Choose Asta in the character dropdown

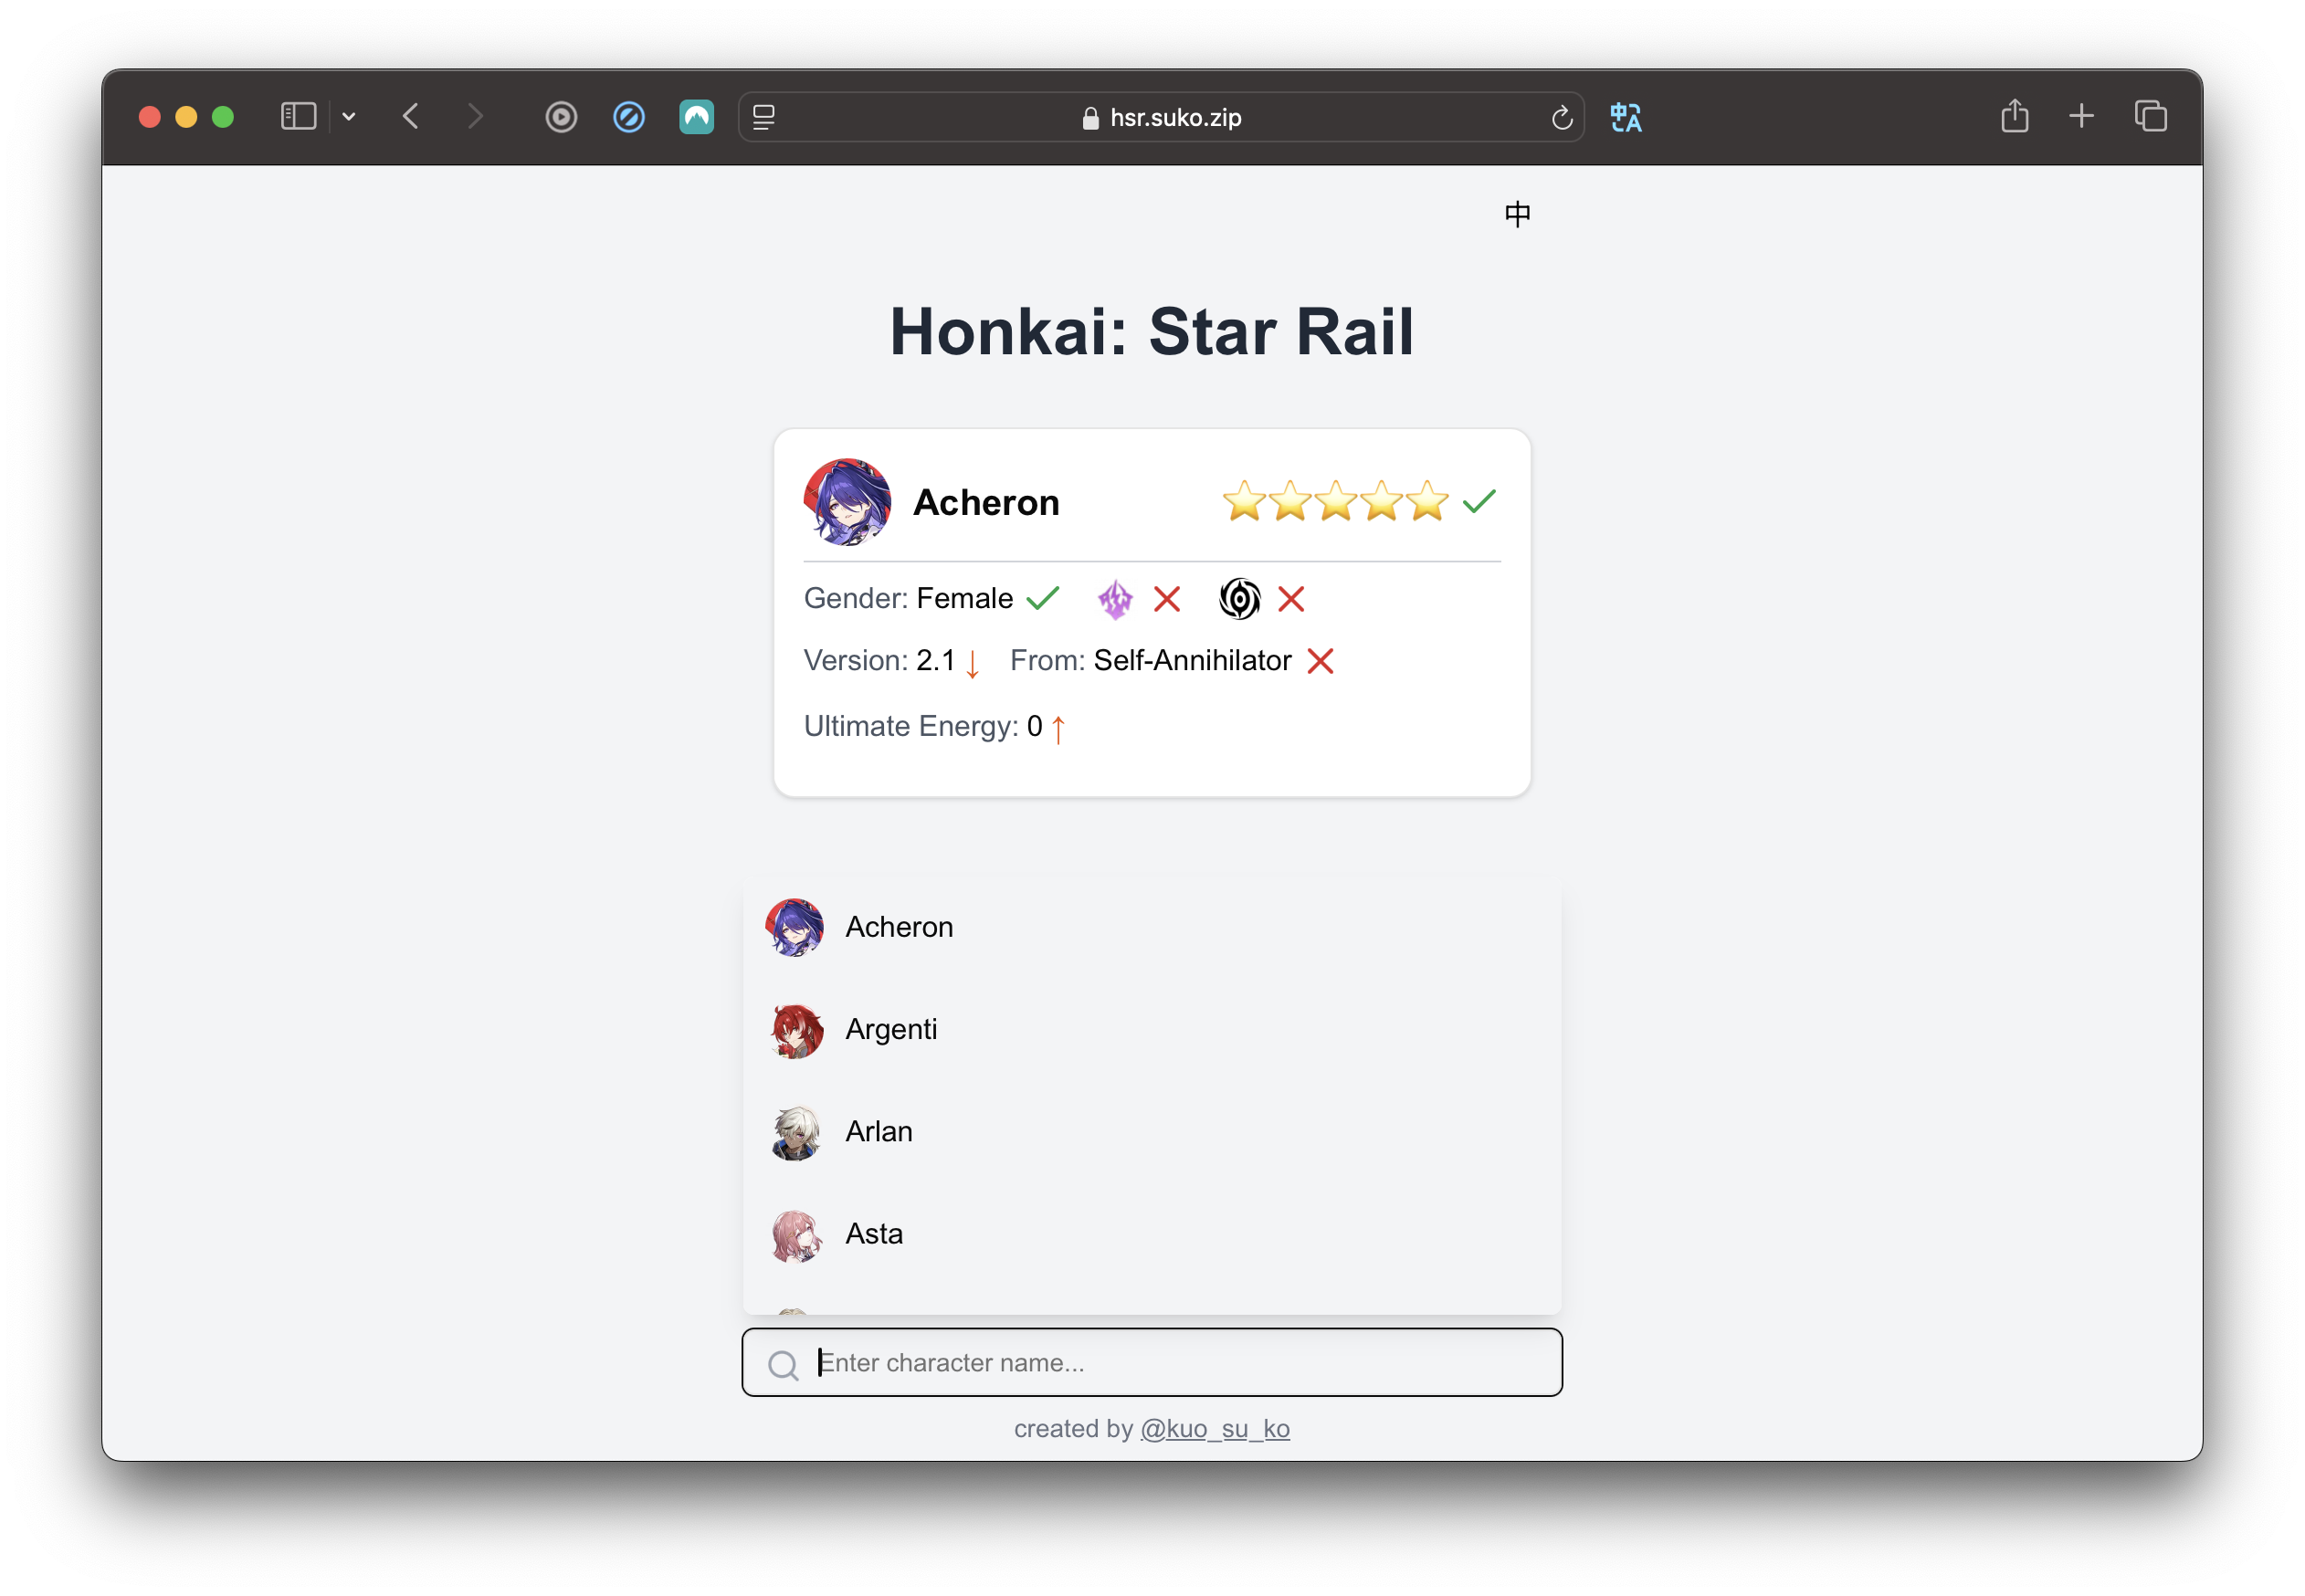[x=873, y=1233]
